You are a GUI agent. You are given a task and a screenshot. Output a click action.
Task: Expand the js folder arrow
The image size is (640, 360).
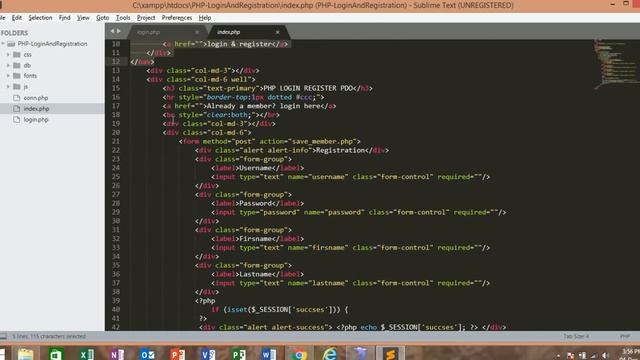click(x=8, y=87)
